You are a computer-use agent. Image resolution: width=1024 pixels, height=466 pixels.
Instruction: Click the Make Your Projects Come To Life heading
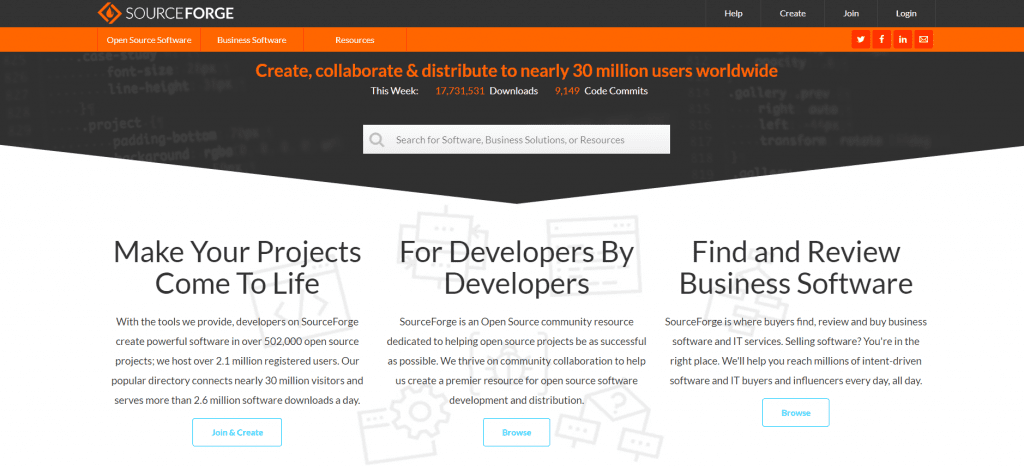pos(237,268)
